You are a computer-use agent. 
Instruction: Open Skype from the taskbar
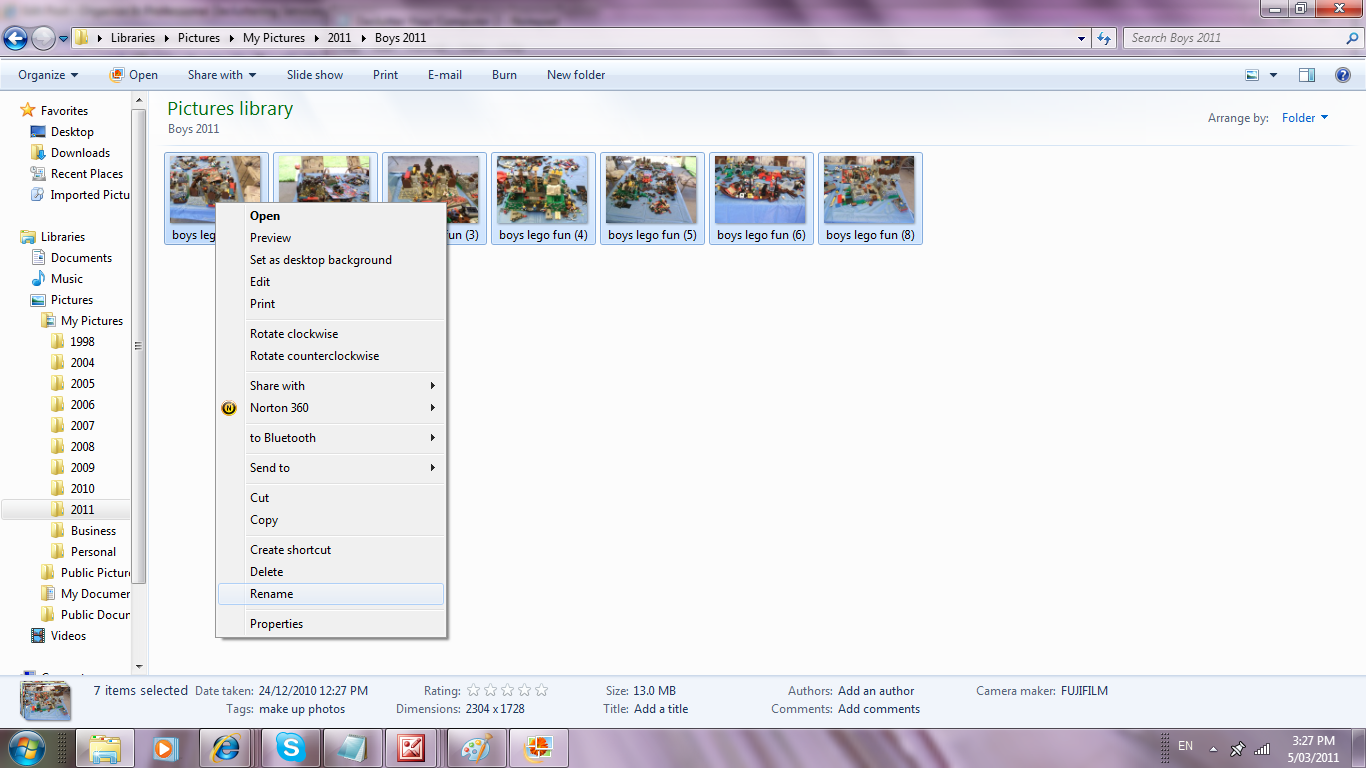(291, 747)
